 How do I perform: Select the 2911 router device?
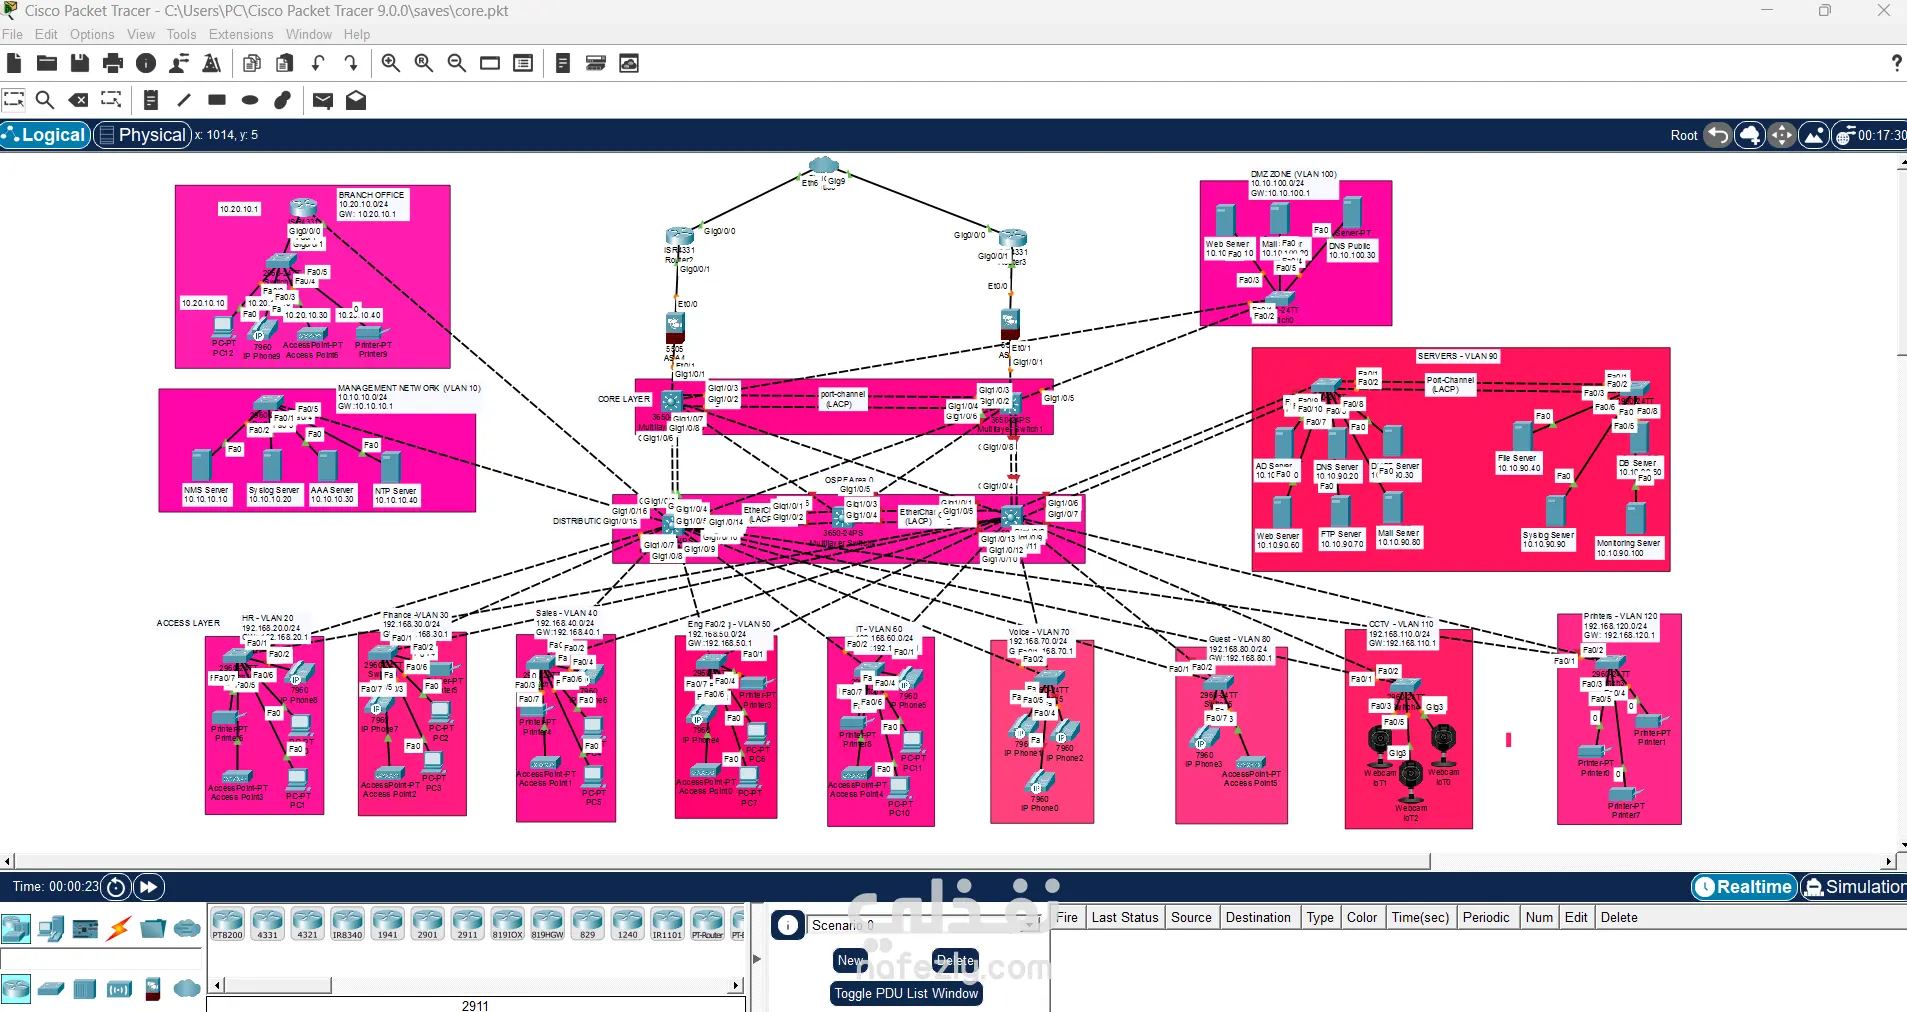467,923
